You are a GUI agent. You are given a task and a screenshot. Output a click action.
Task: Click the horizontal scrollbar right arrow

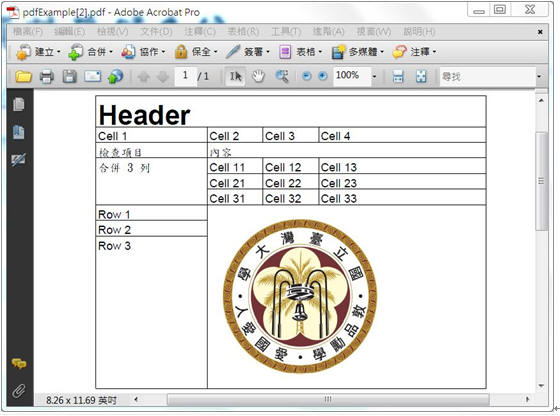528,399
